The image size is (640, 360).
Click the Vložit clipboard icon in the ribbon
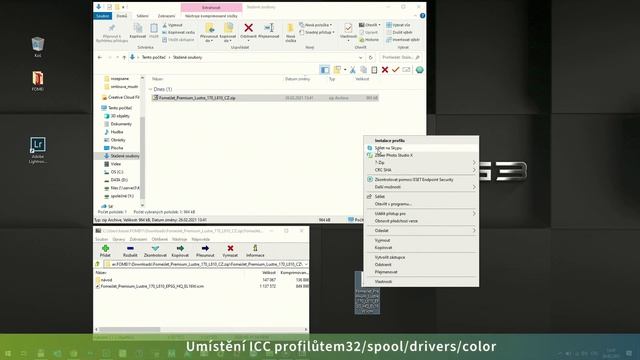click(x=153, y=28)
